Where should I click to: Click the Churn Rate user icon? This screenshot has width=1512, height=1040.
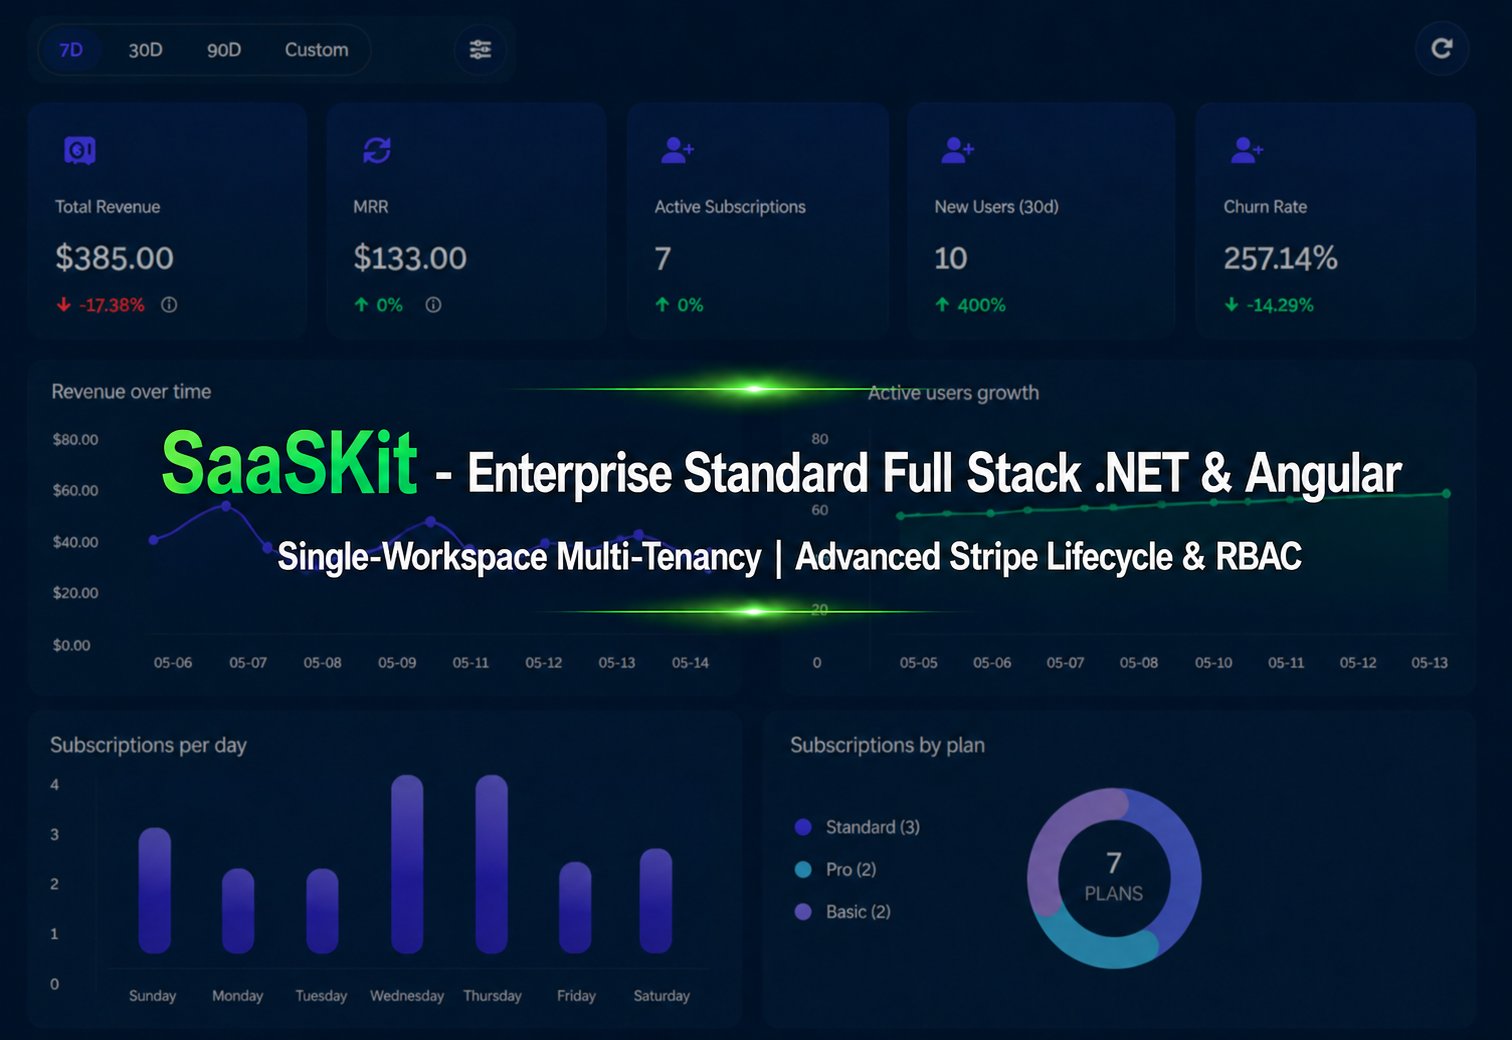pos(1247,150)
